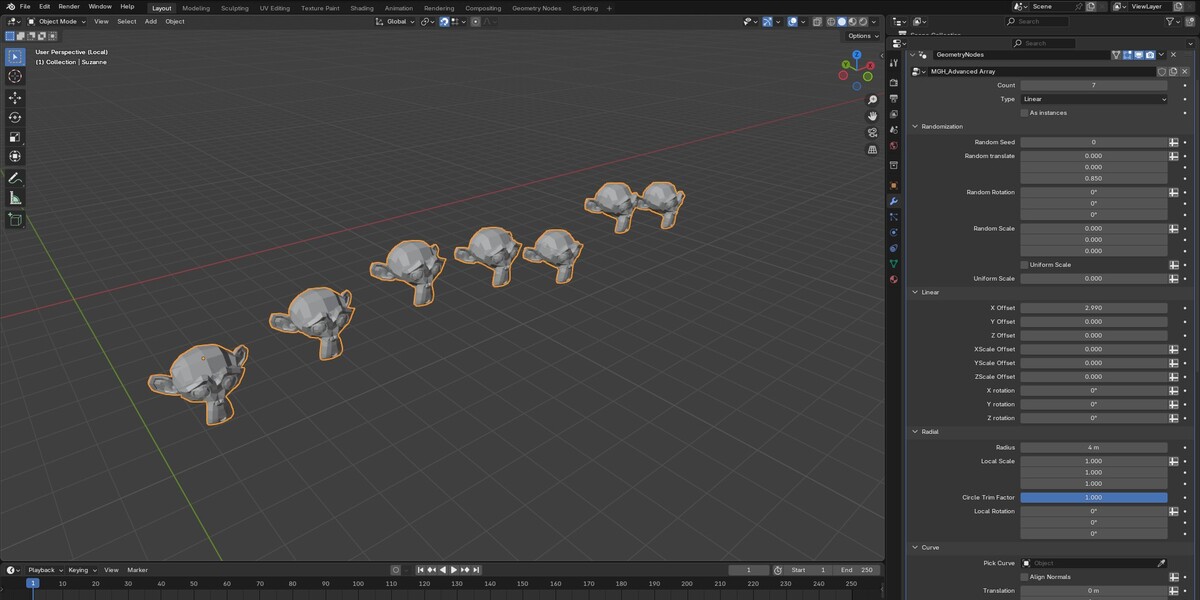Switch to the Sculpting workspace tab
The width and height of the screenshot is (1200, 600).
coord(235,8)
